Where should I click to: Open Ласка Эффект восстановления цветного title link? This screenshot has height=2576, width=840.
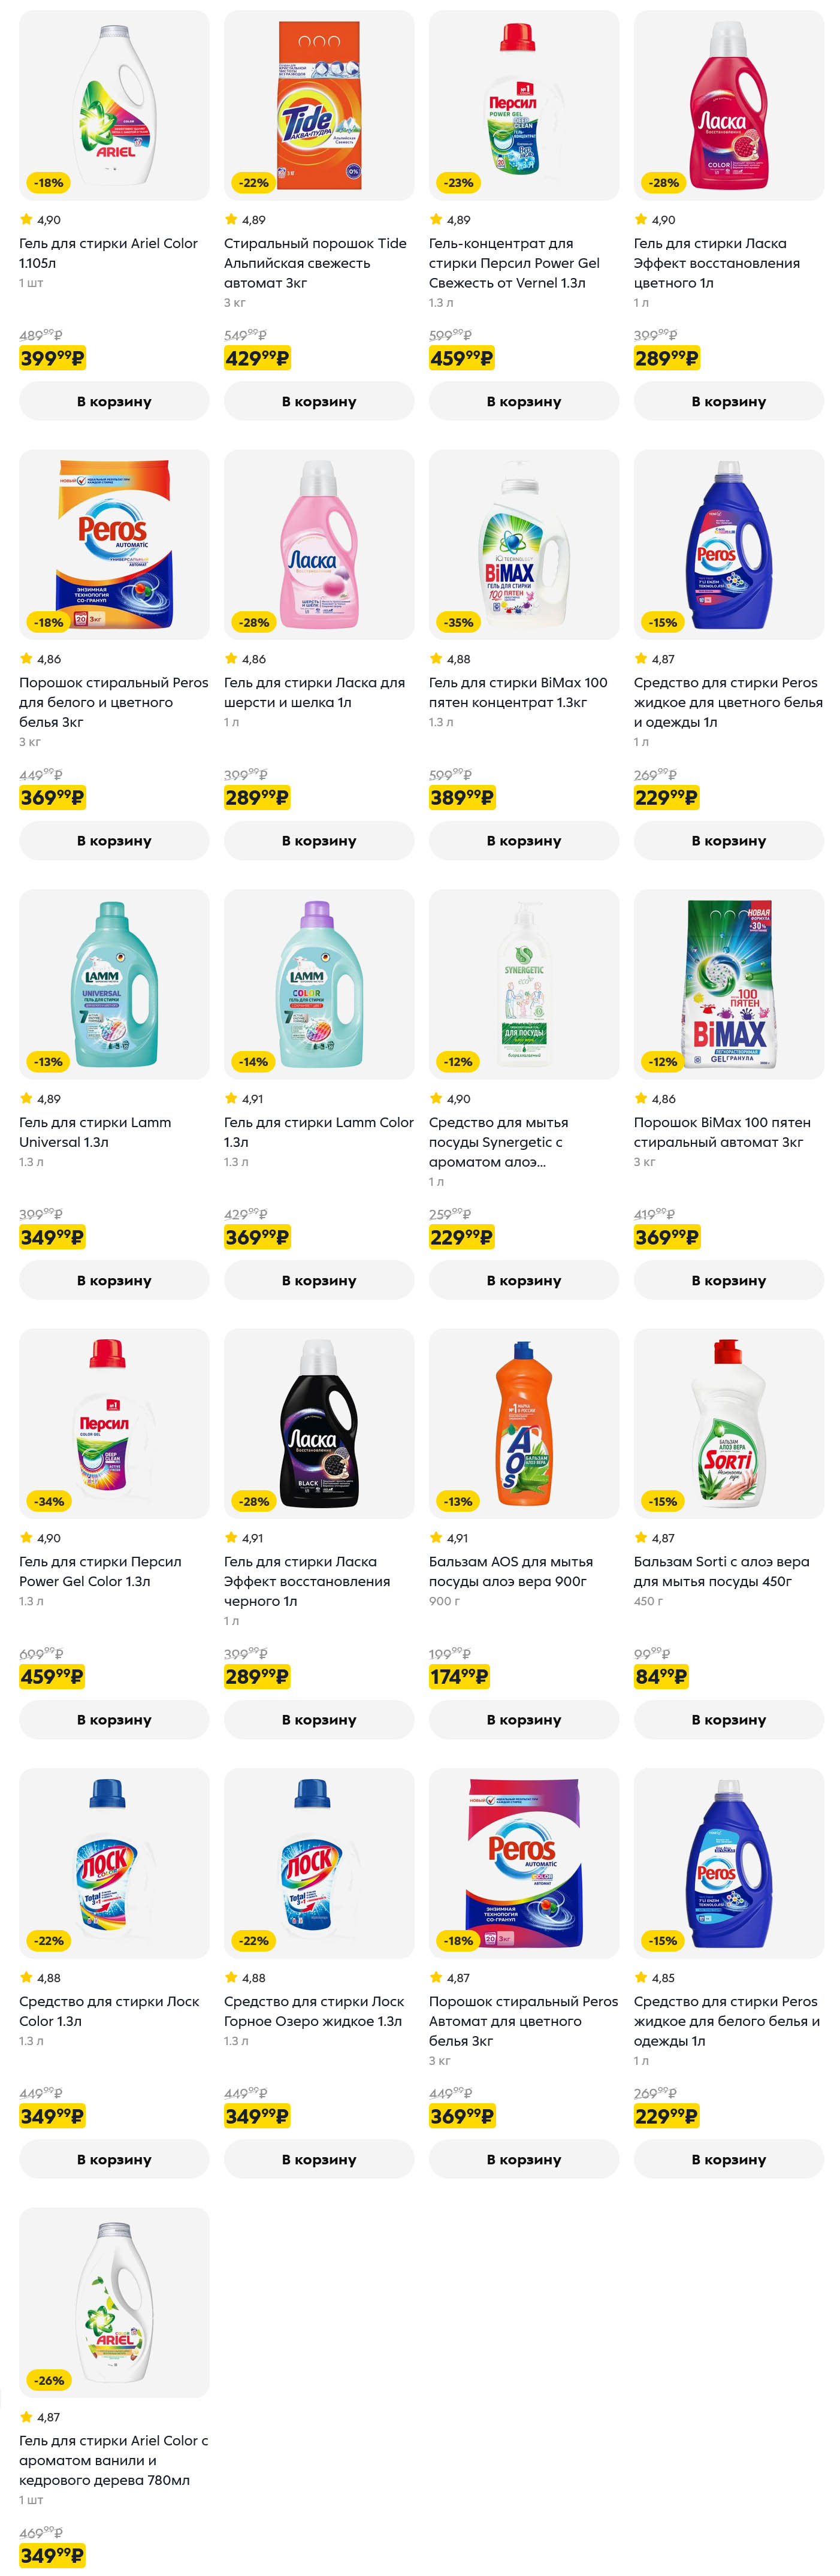point(716,263)
